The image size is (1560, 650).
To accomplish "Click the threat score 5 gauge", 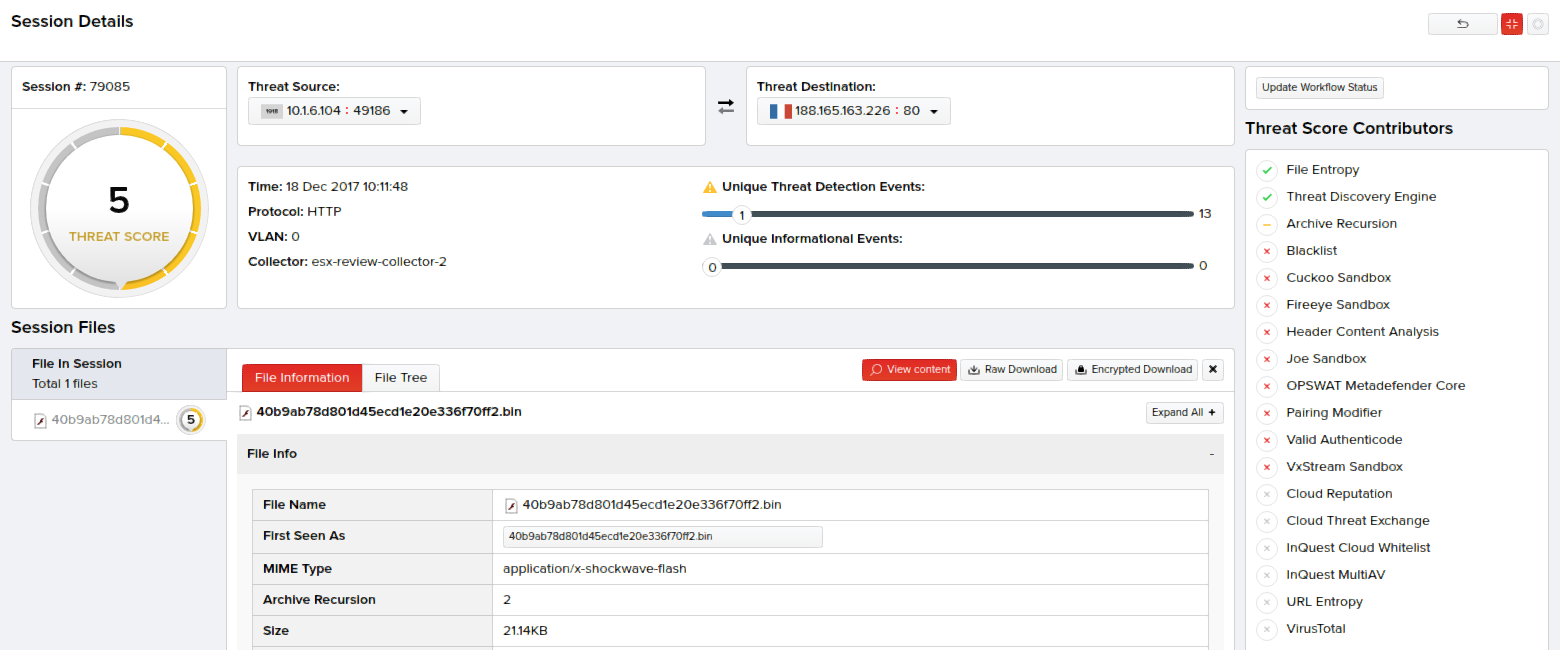I will (119, 208).
